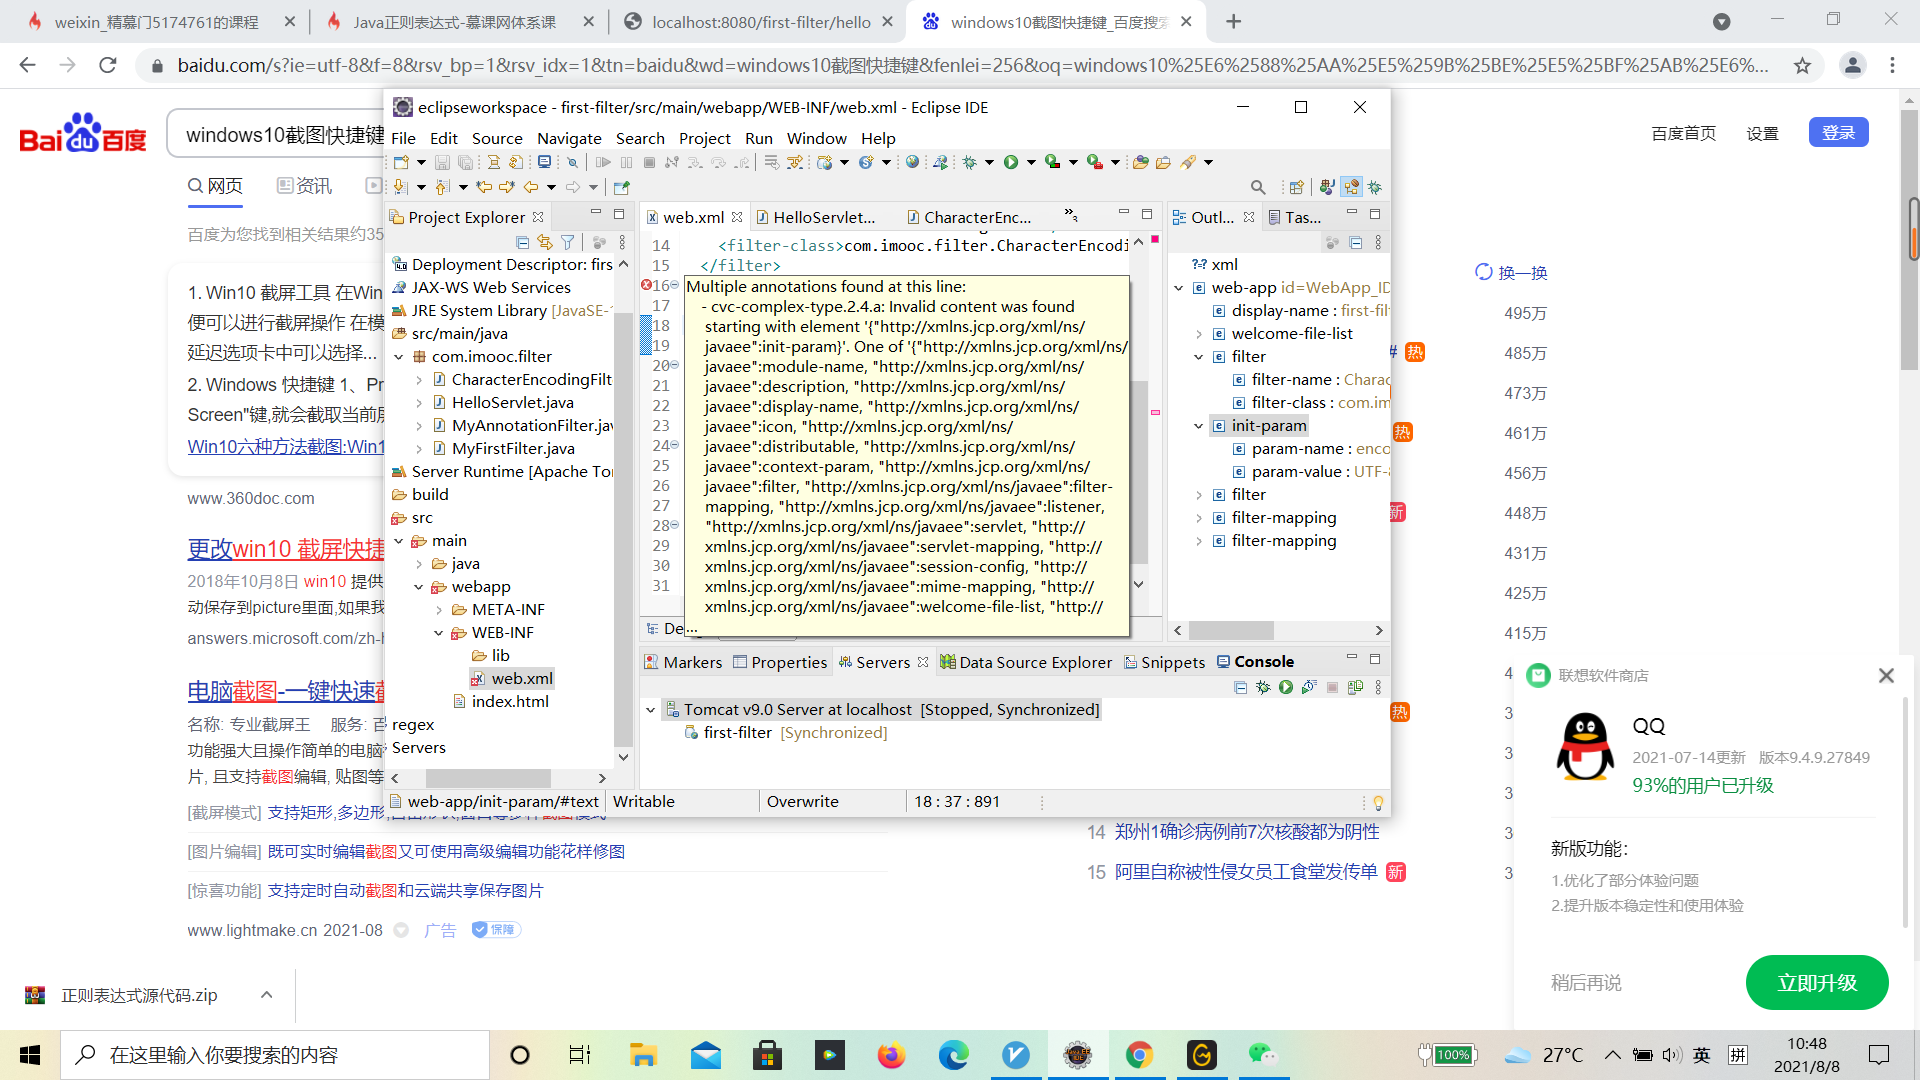Expand welcome-file-list in Outline

click(x=1199, y=334)
